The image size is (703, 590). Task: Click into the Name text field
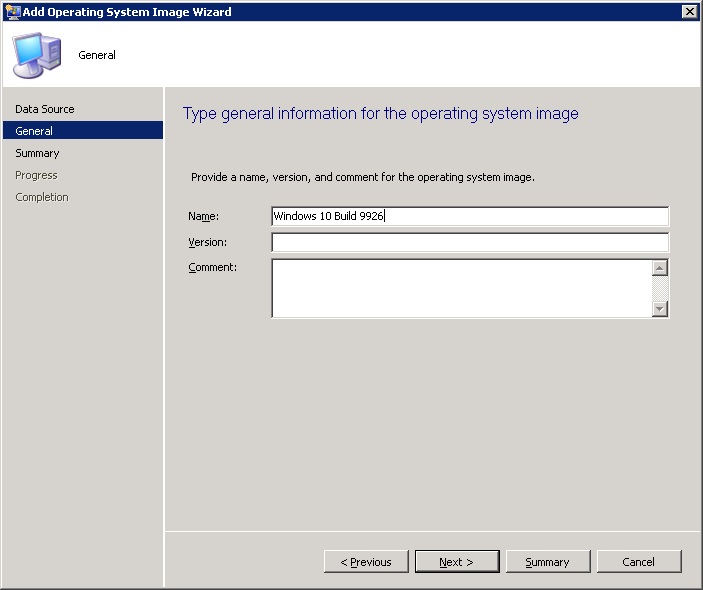click(469, 217)
